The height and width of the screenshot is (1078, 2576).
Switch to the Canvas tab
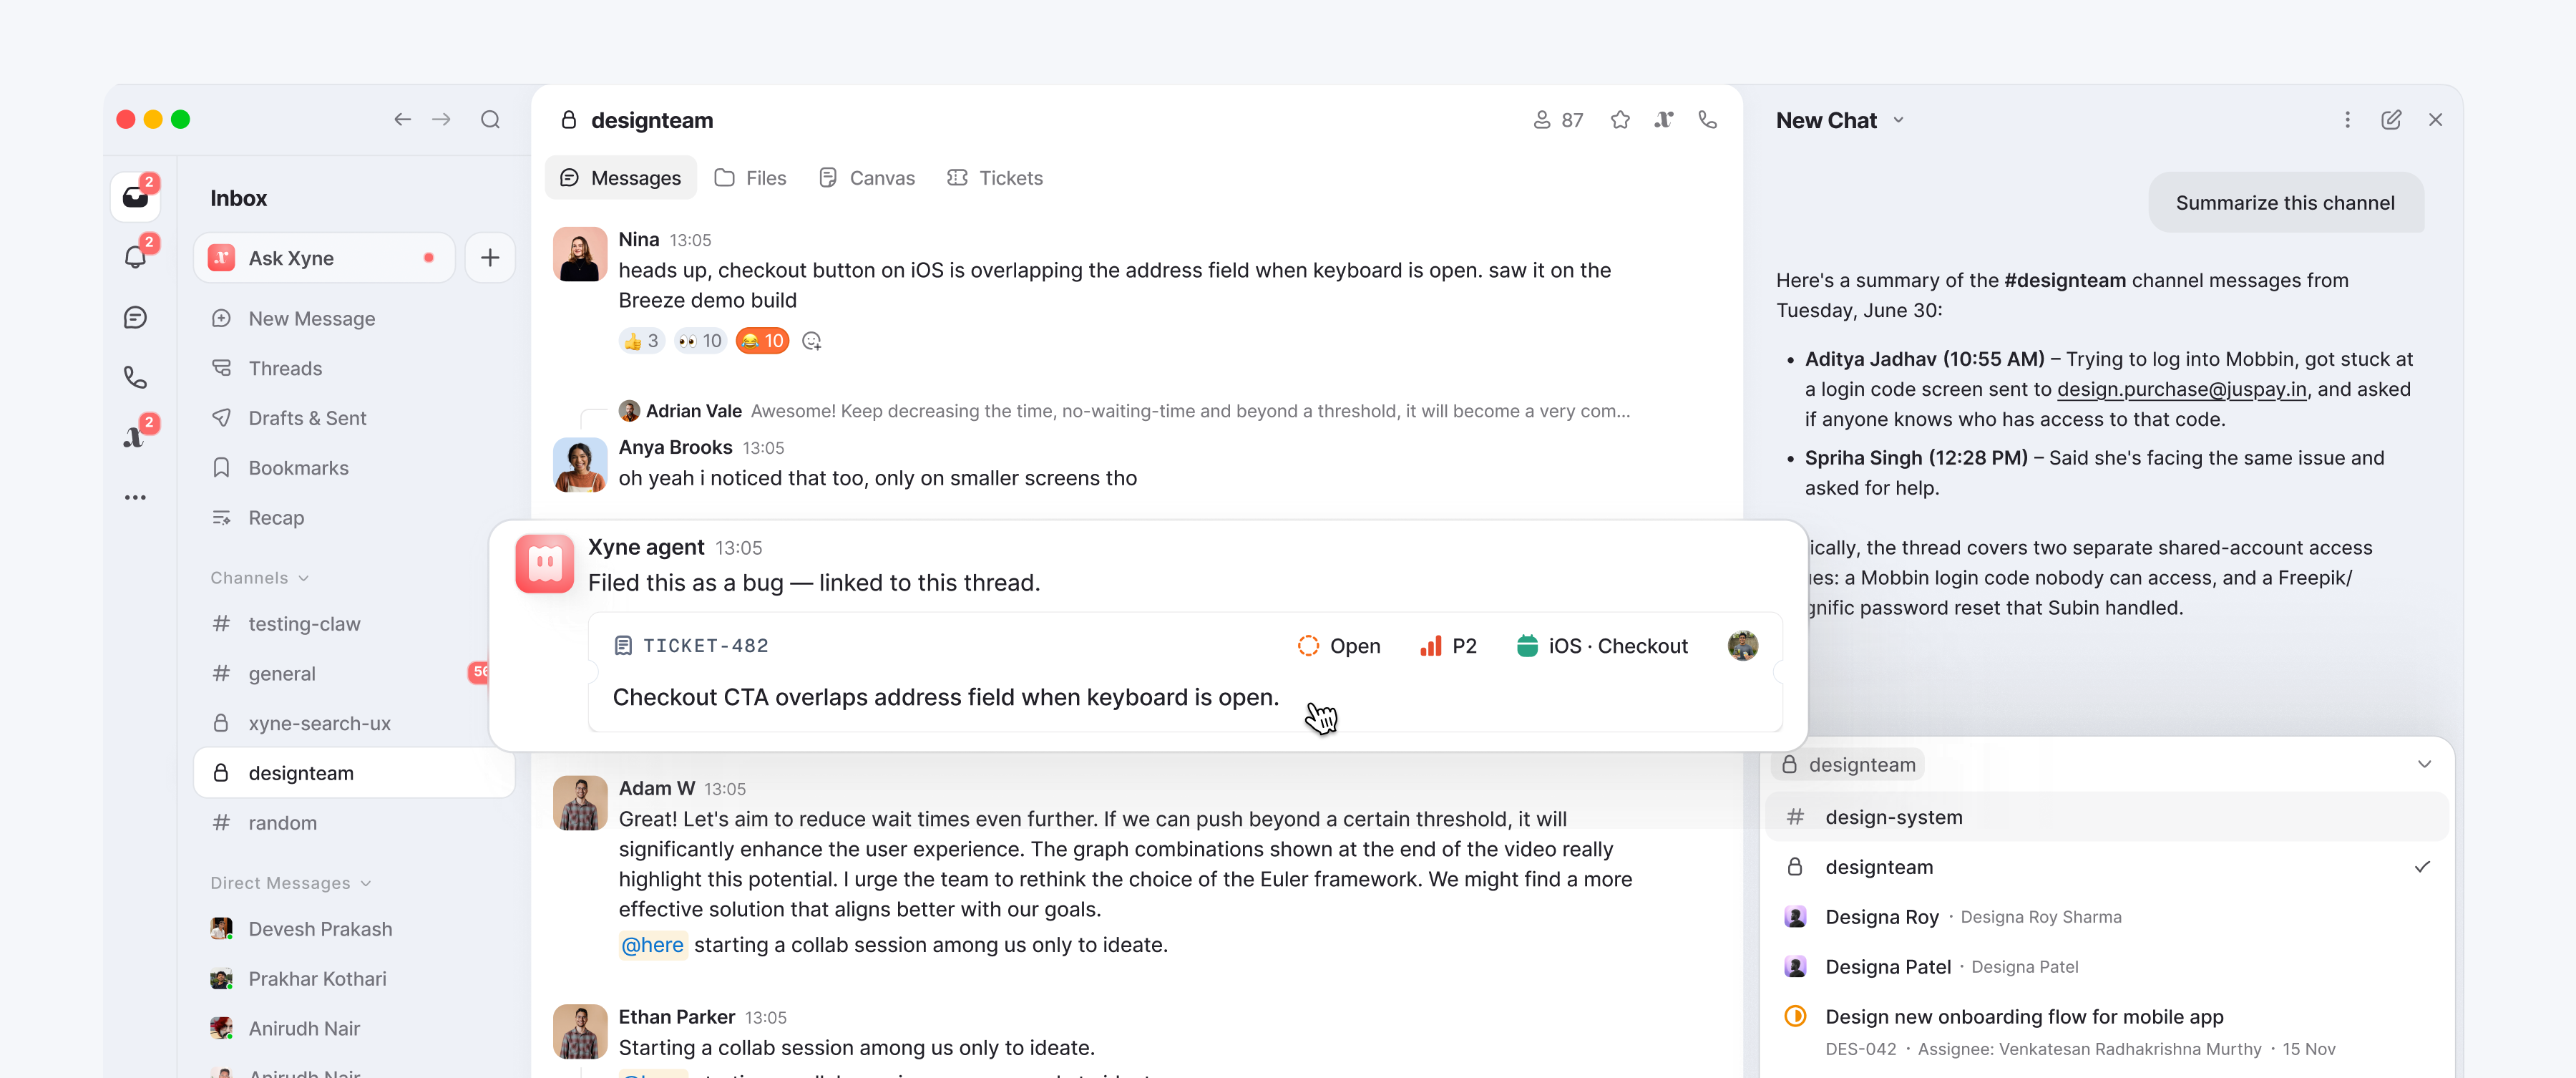867,178
